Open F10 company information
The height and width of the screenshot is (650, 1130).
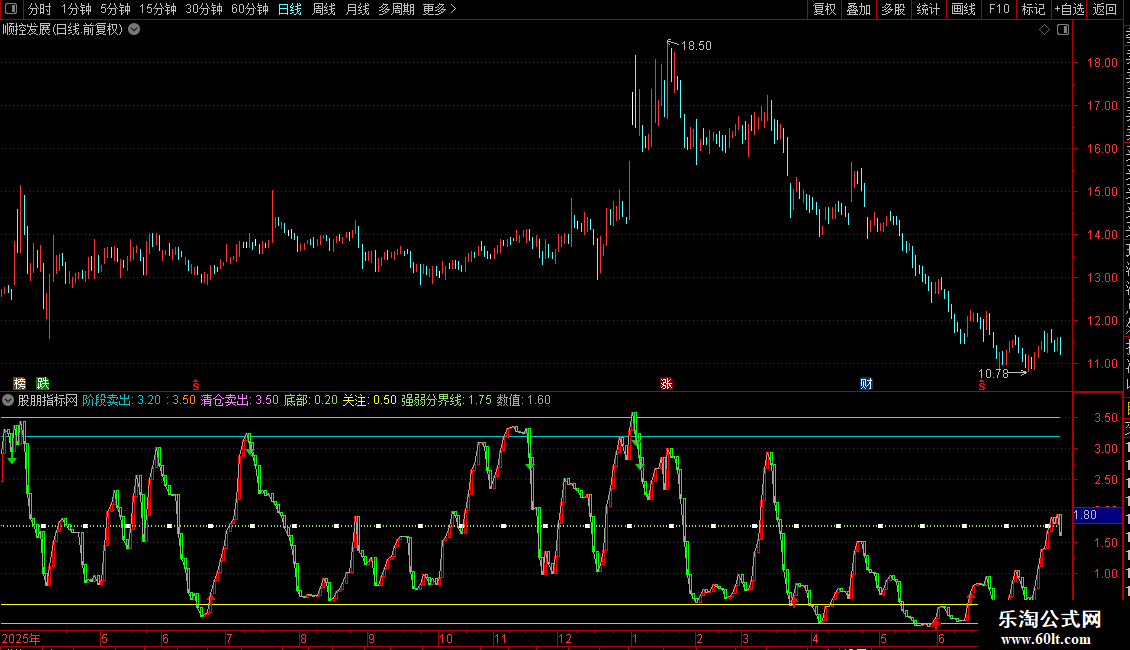(999, 9)
